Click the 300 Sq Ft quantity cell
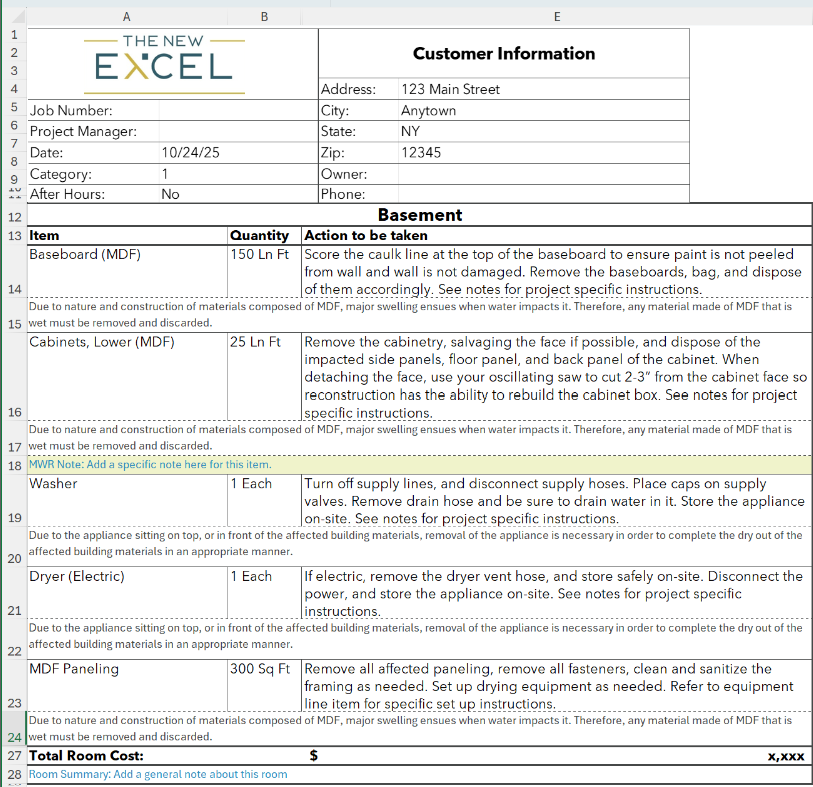The image size is (813, 787). coord(264,685)
